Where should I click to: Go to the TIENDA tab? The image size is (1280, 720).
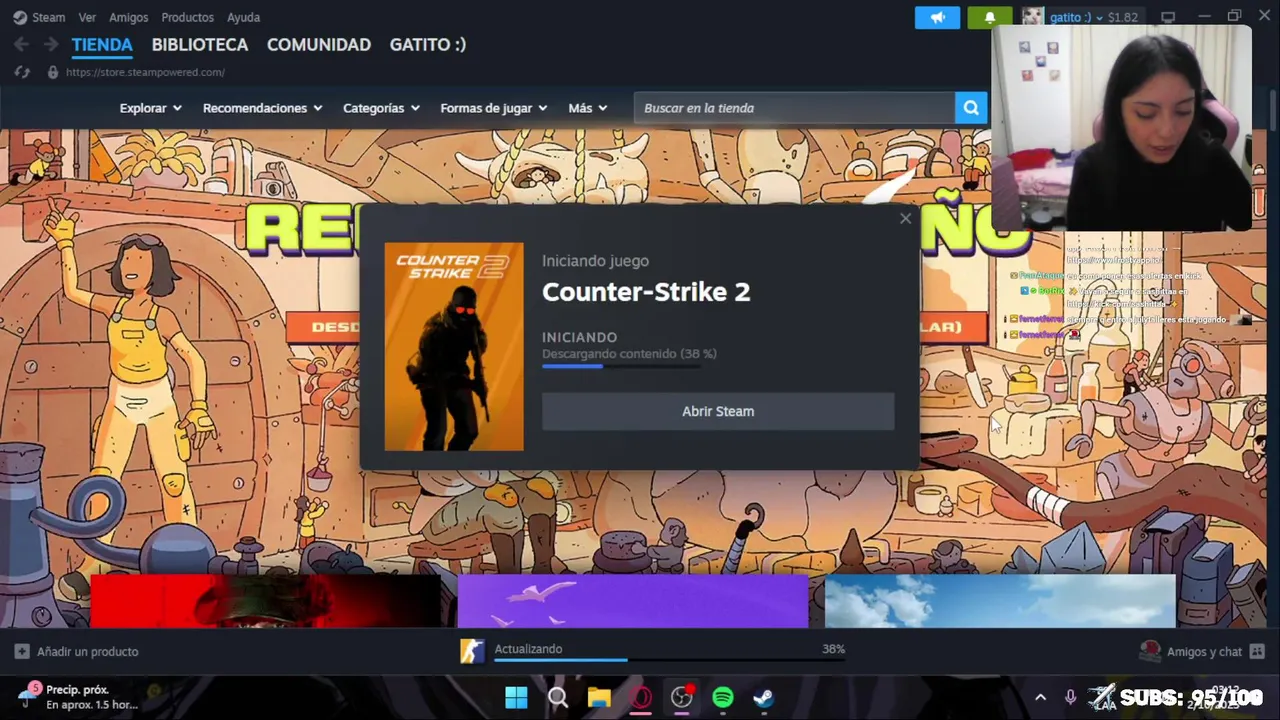102,45
